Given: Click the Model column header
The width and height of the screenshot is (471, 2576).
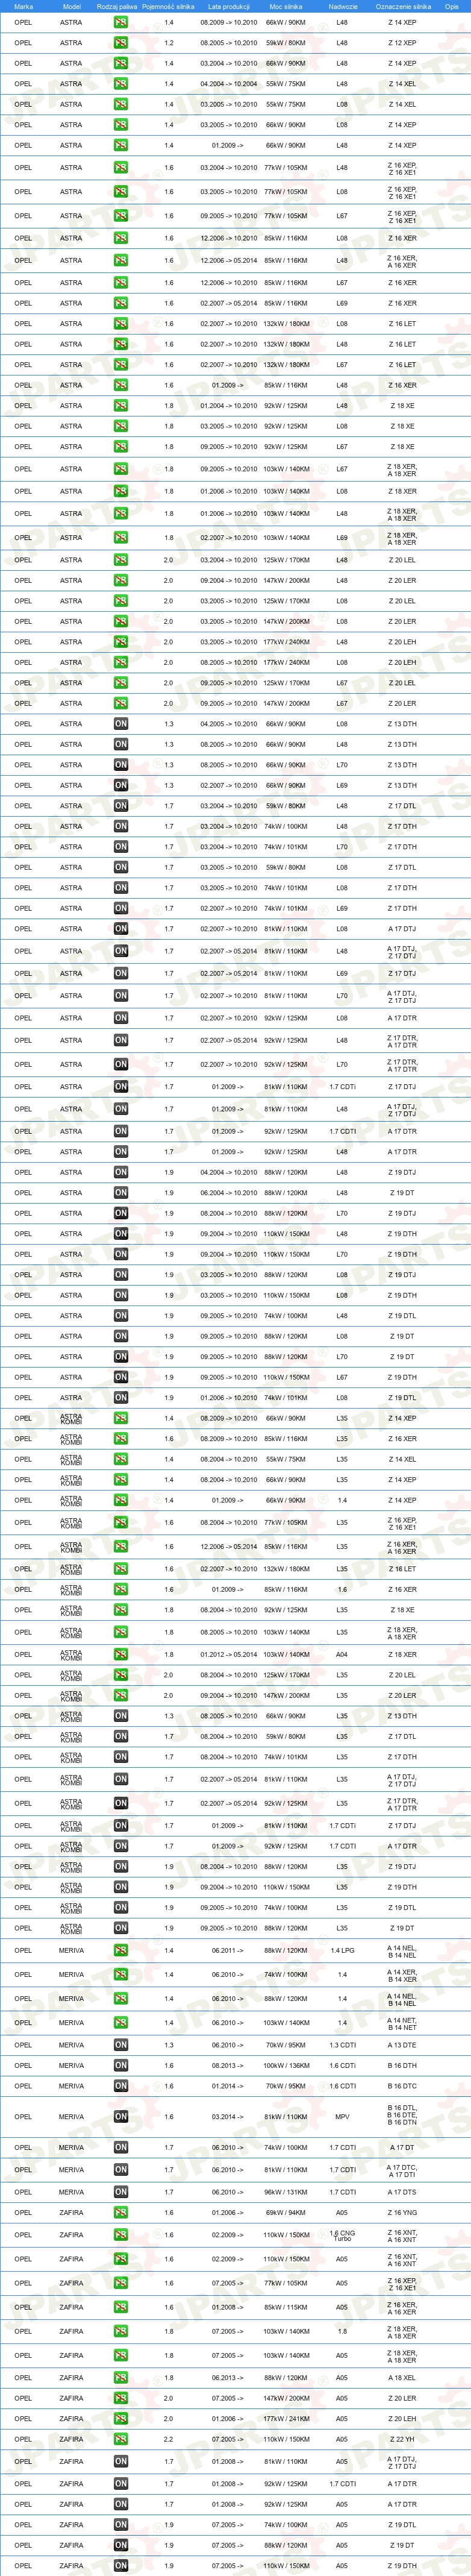Looking at the screenshot, I should pyautogui.click(x=71, y=6).
